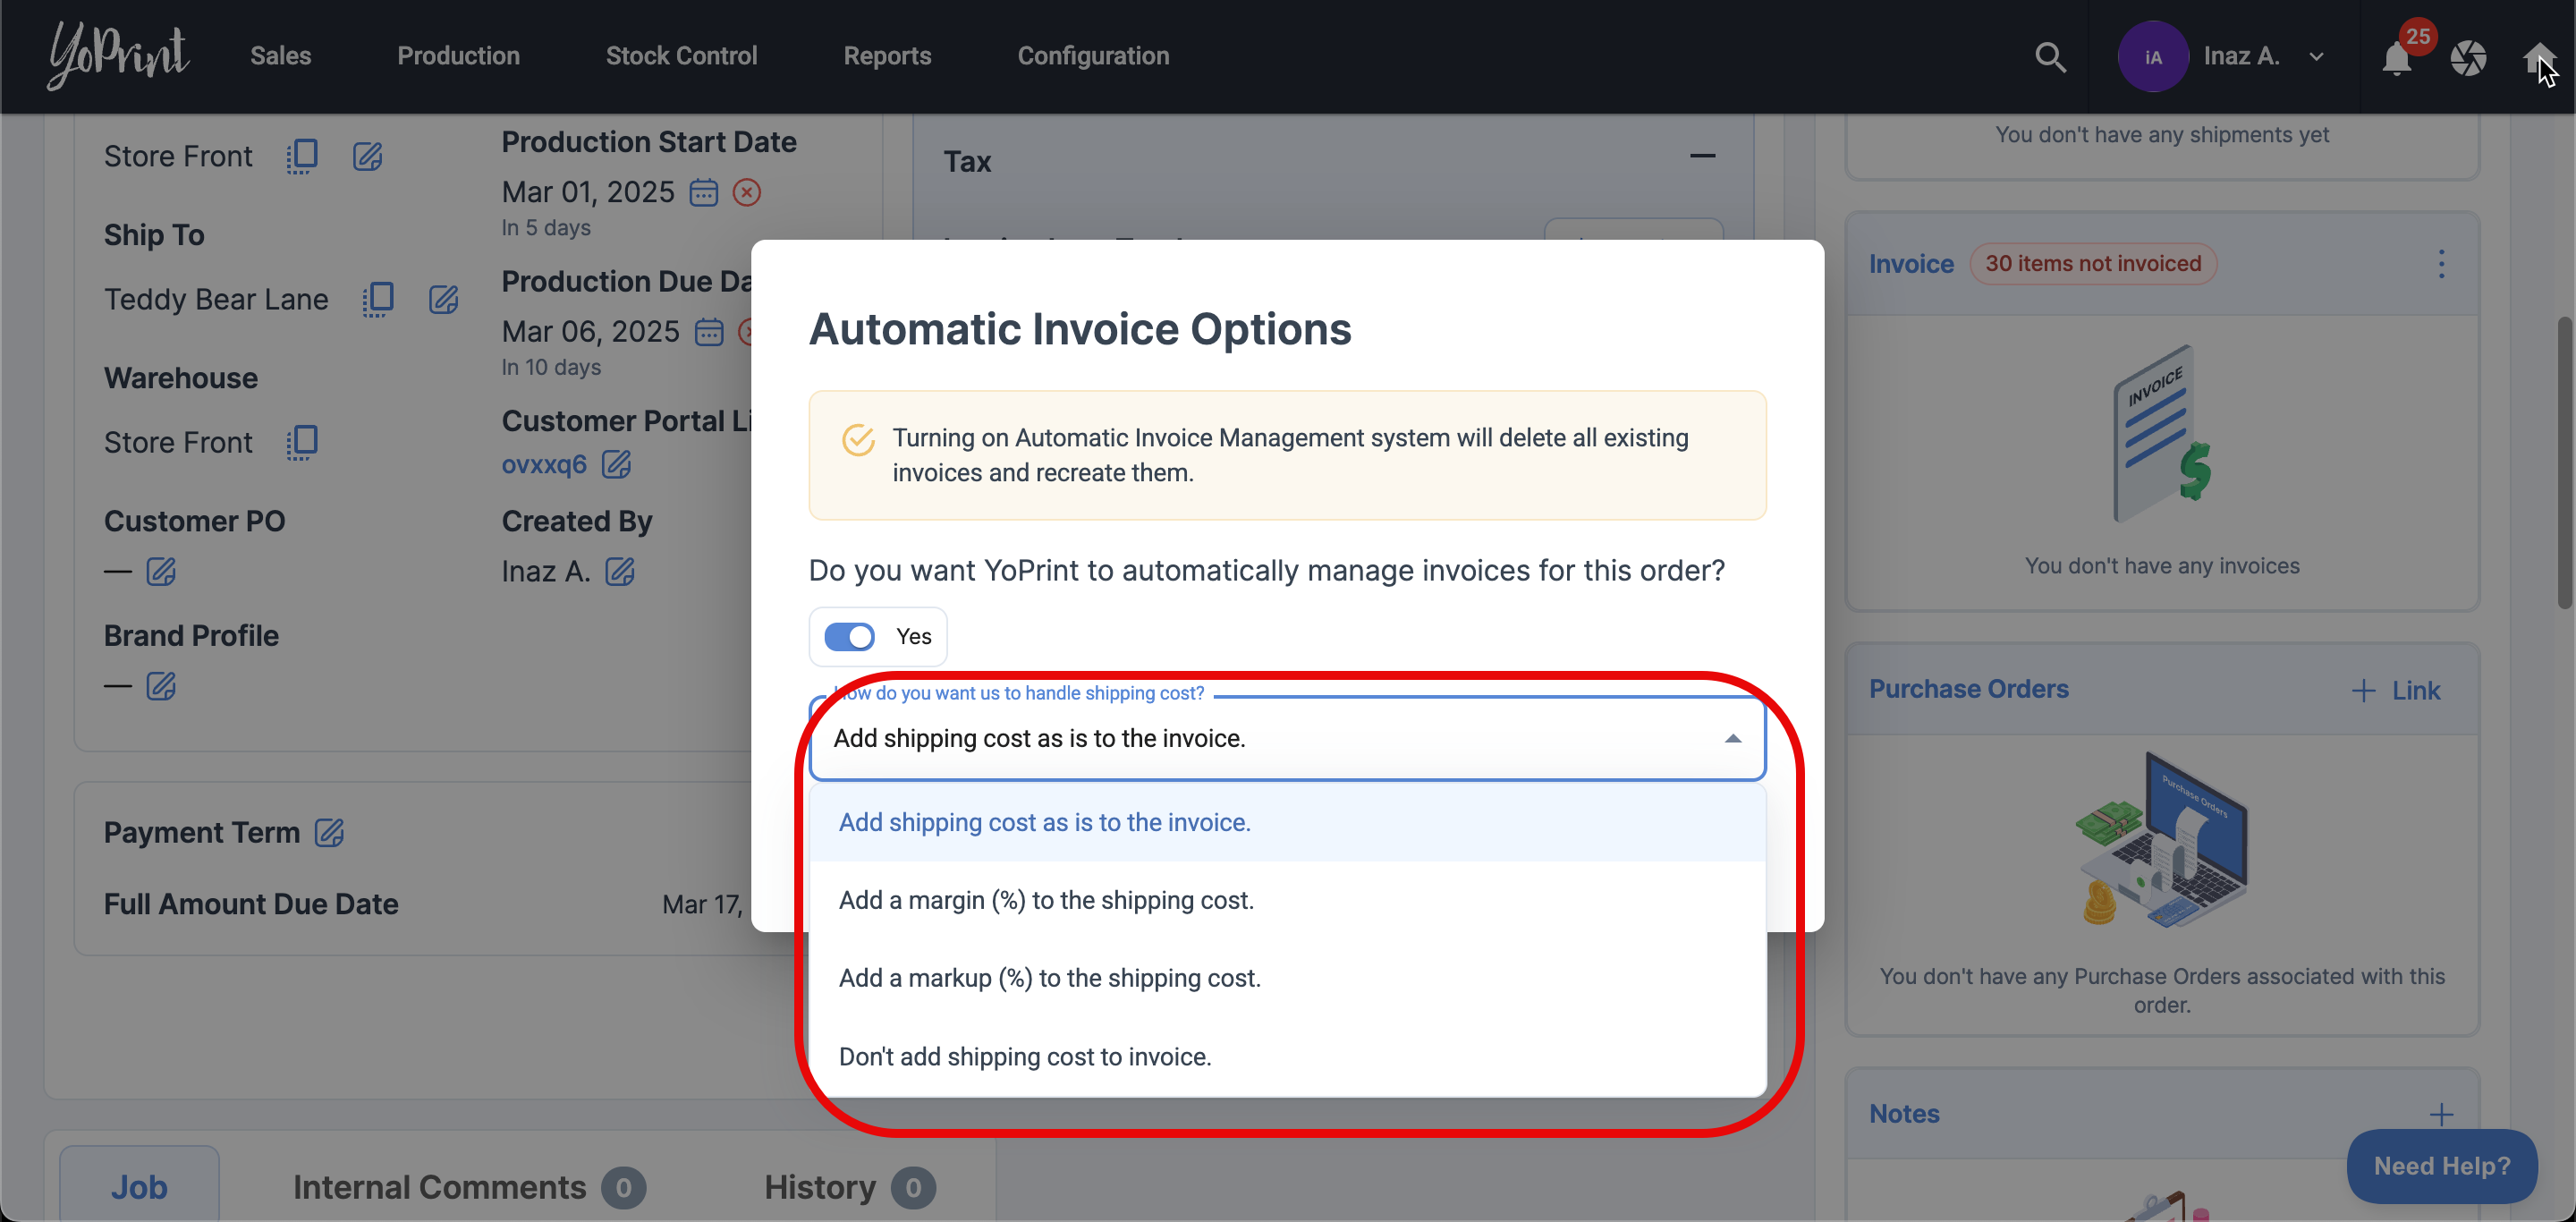Screen dimensions: 2576x1222
Task: Edit the Teddy Bear Lane ship-to address
Action: pos(443,299)
